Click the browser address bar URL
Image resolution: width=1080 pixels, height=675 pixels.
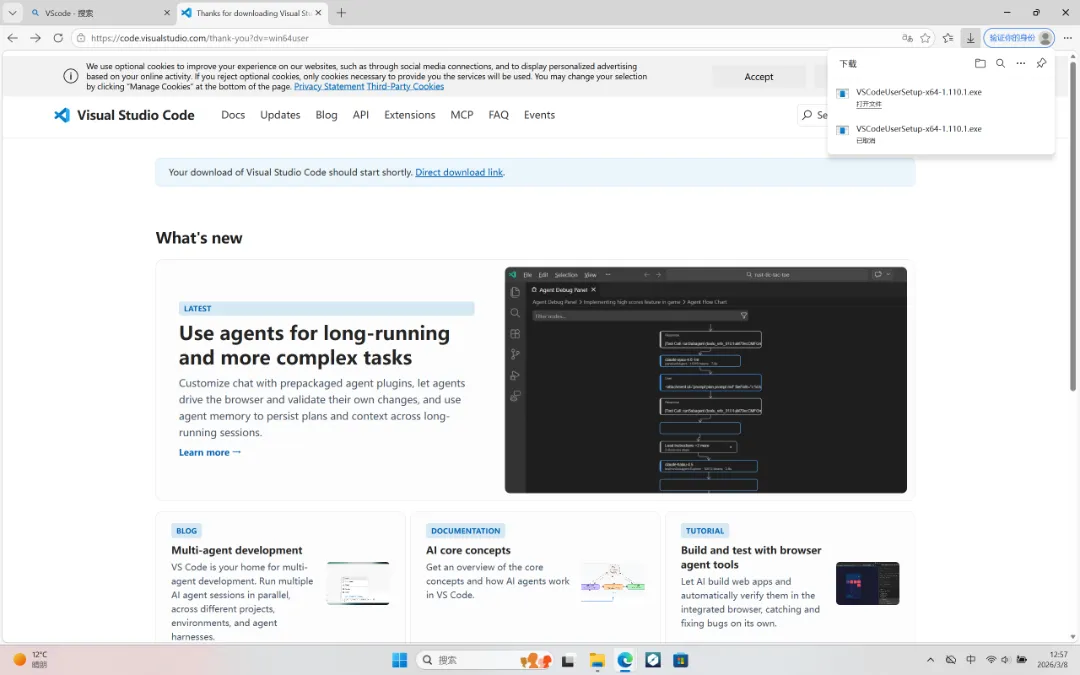tap(200, 38)
